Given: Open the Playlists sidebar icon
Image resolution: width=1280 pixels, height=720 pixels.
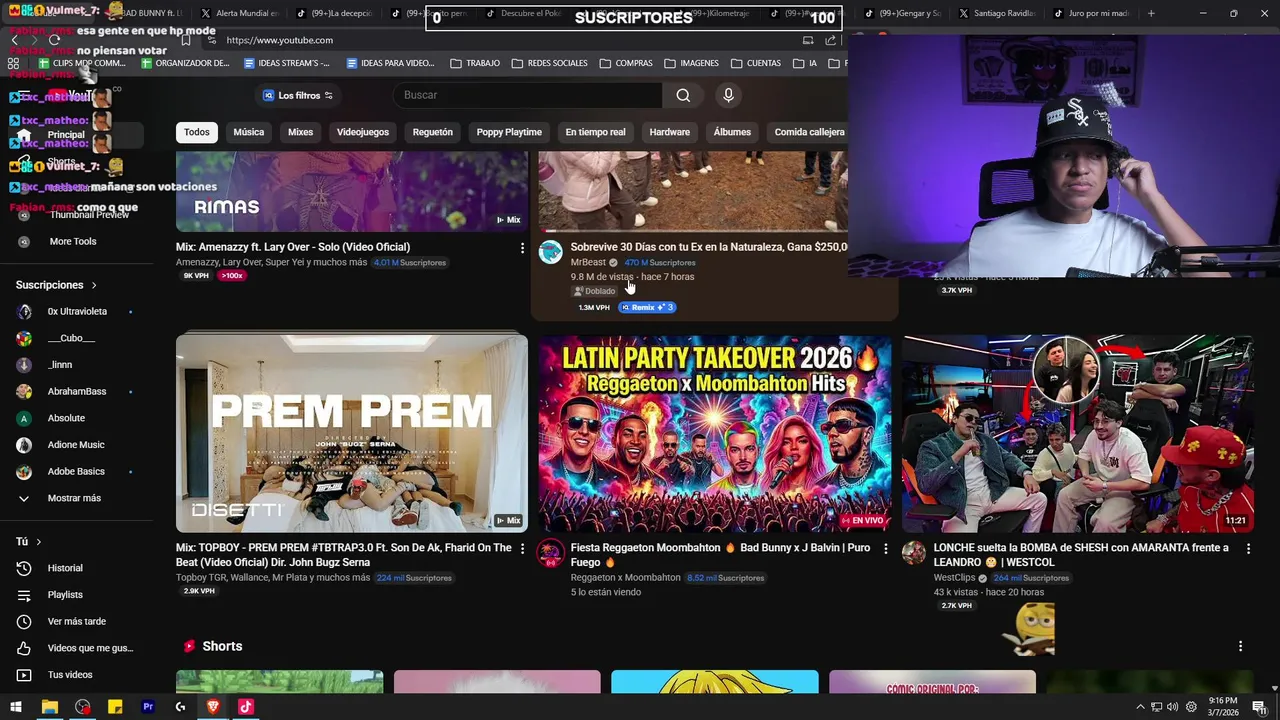Looking at the screenshot, I should [x=24, y=595].
